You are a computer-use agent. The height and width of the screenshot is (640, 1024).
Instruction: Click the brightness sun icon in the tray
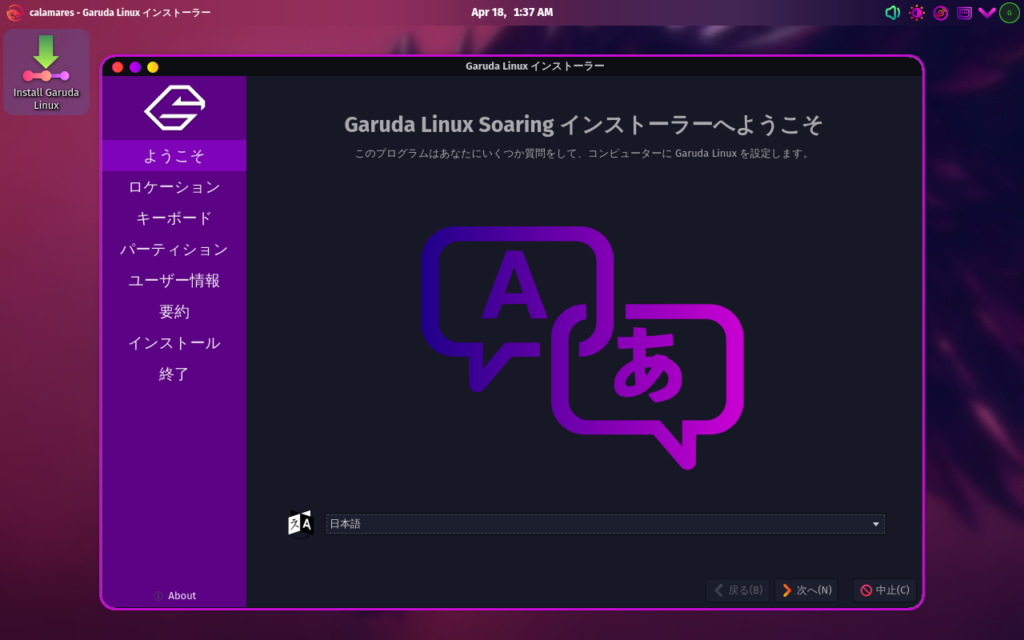point(916,13)
